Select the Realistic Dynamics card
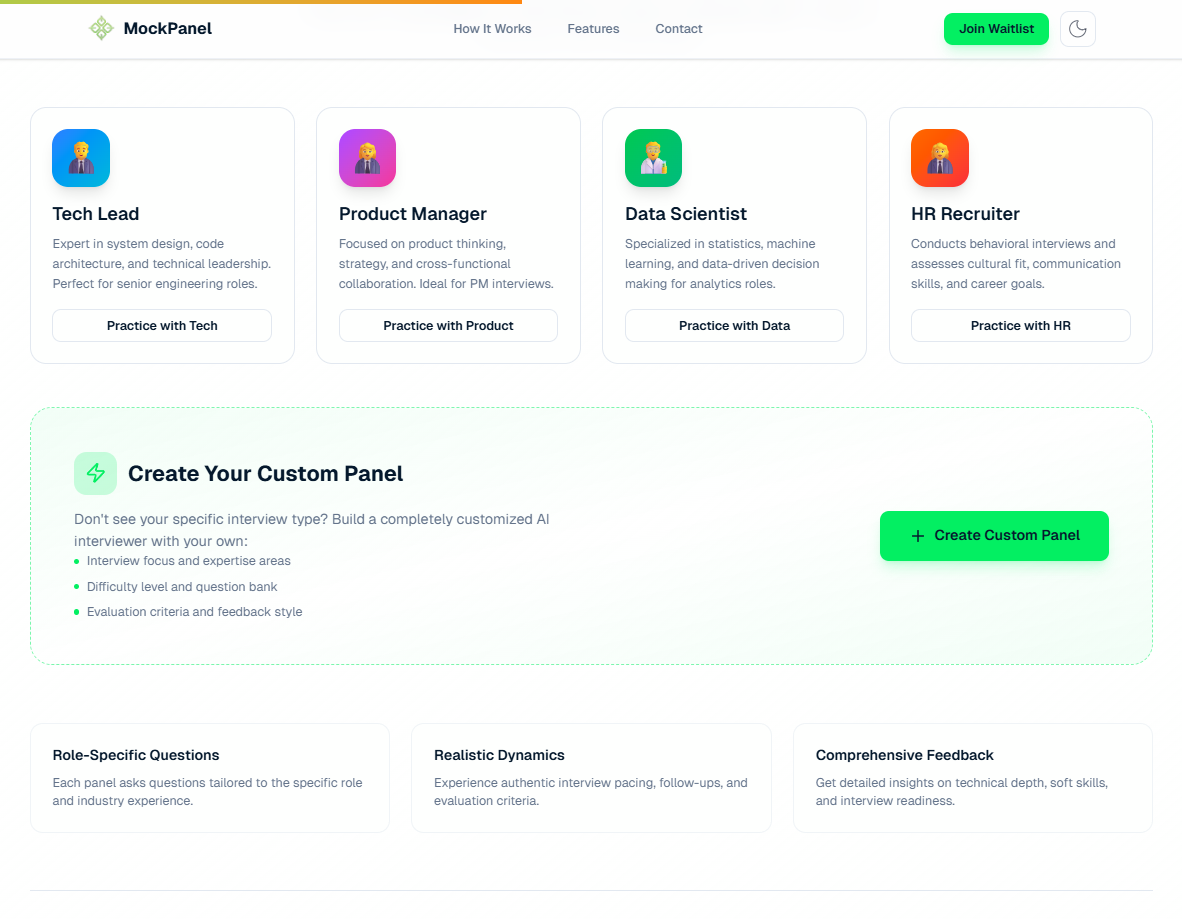 coord(591,777)
